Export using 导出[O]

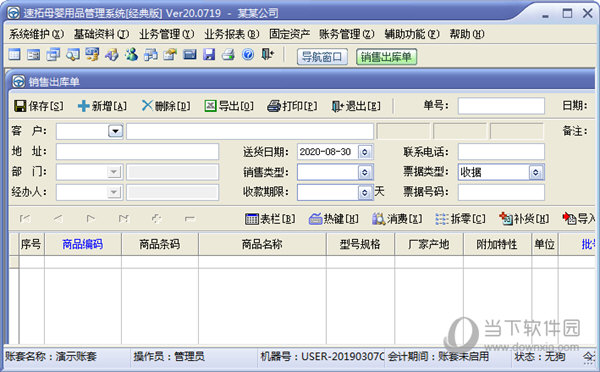[x=229, y=106]
